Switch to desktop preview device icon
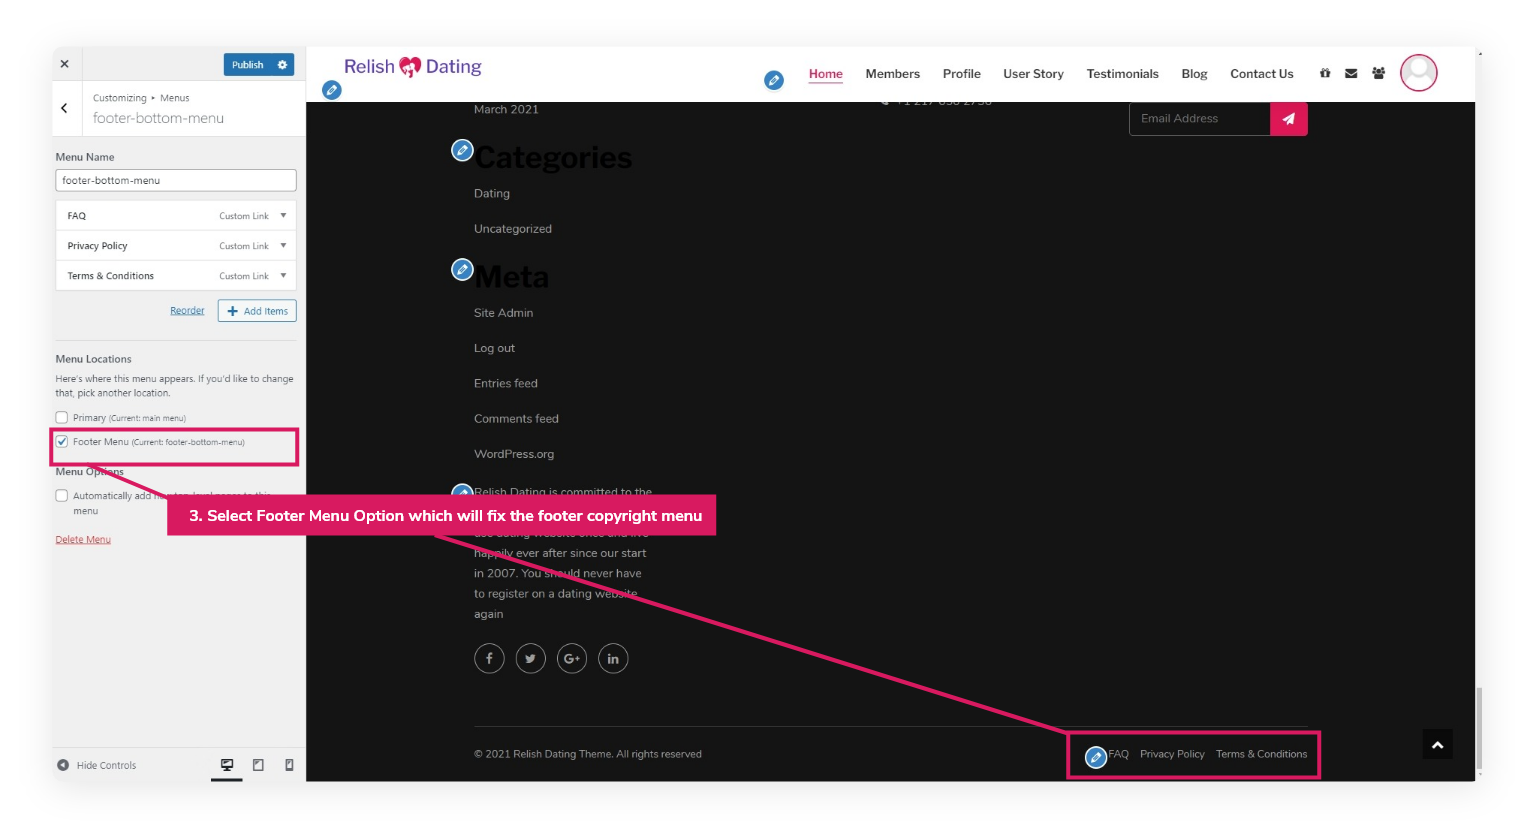1535x840 pixels. click(x=227, y=765)
